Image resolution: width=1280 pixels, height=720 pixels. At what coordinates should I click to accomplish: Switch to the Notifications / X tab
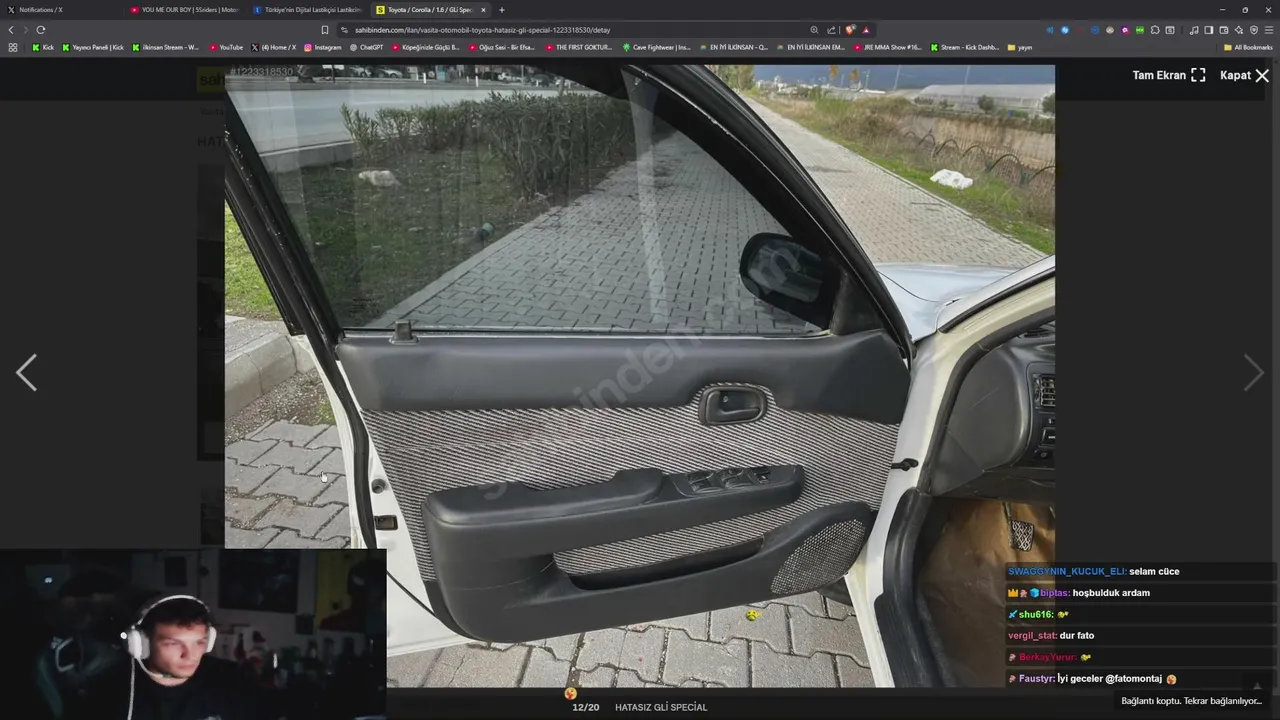[x=60, y=10]
